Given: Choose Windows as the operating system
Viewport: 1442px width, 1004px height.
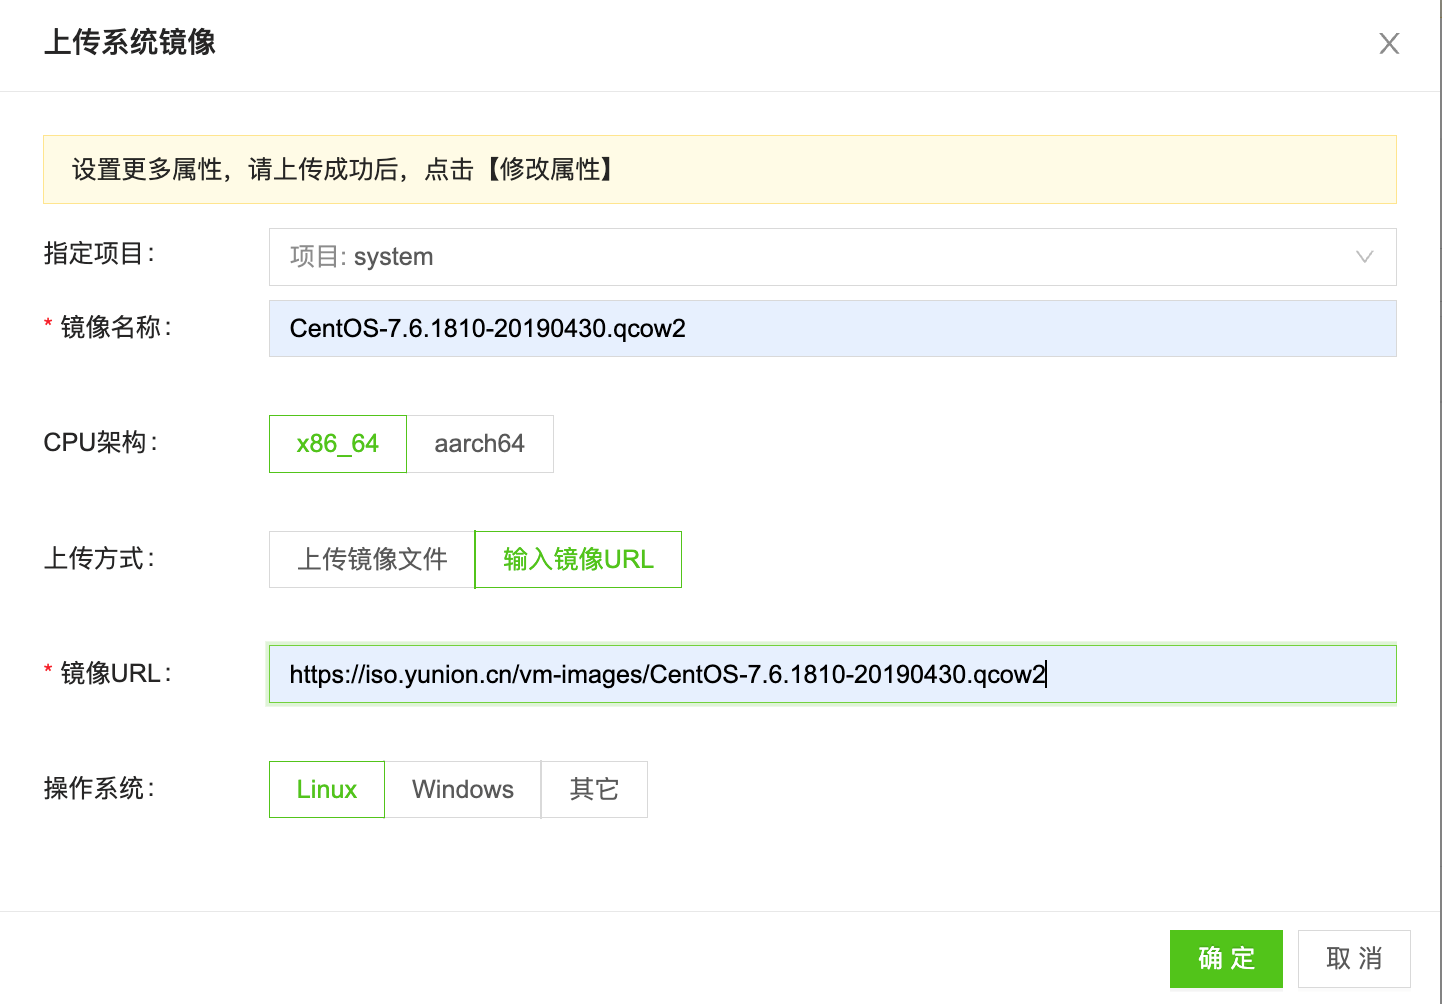Looking at the screenshot, I should (x=462, y=789).
